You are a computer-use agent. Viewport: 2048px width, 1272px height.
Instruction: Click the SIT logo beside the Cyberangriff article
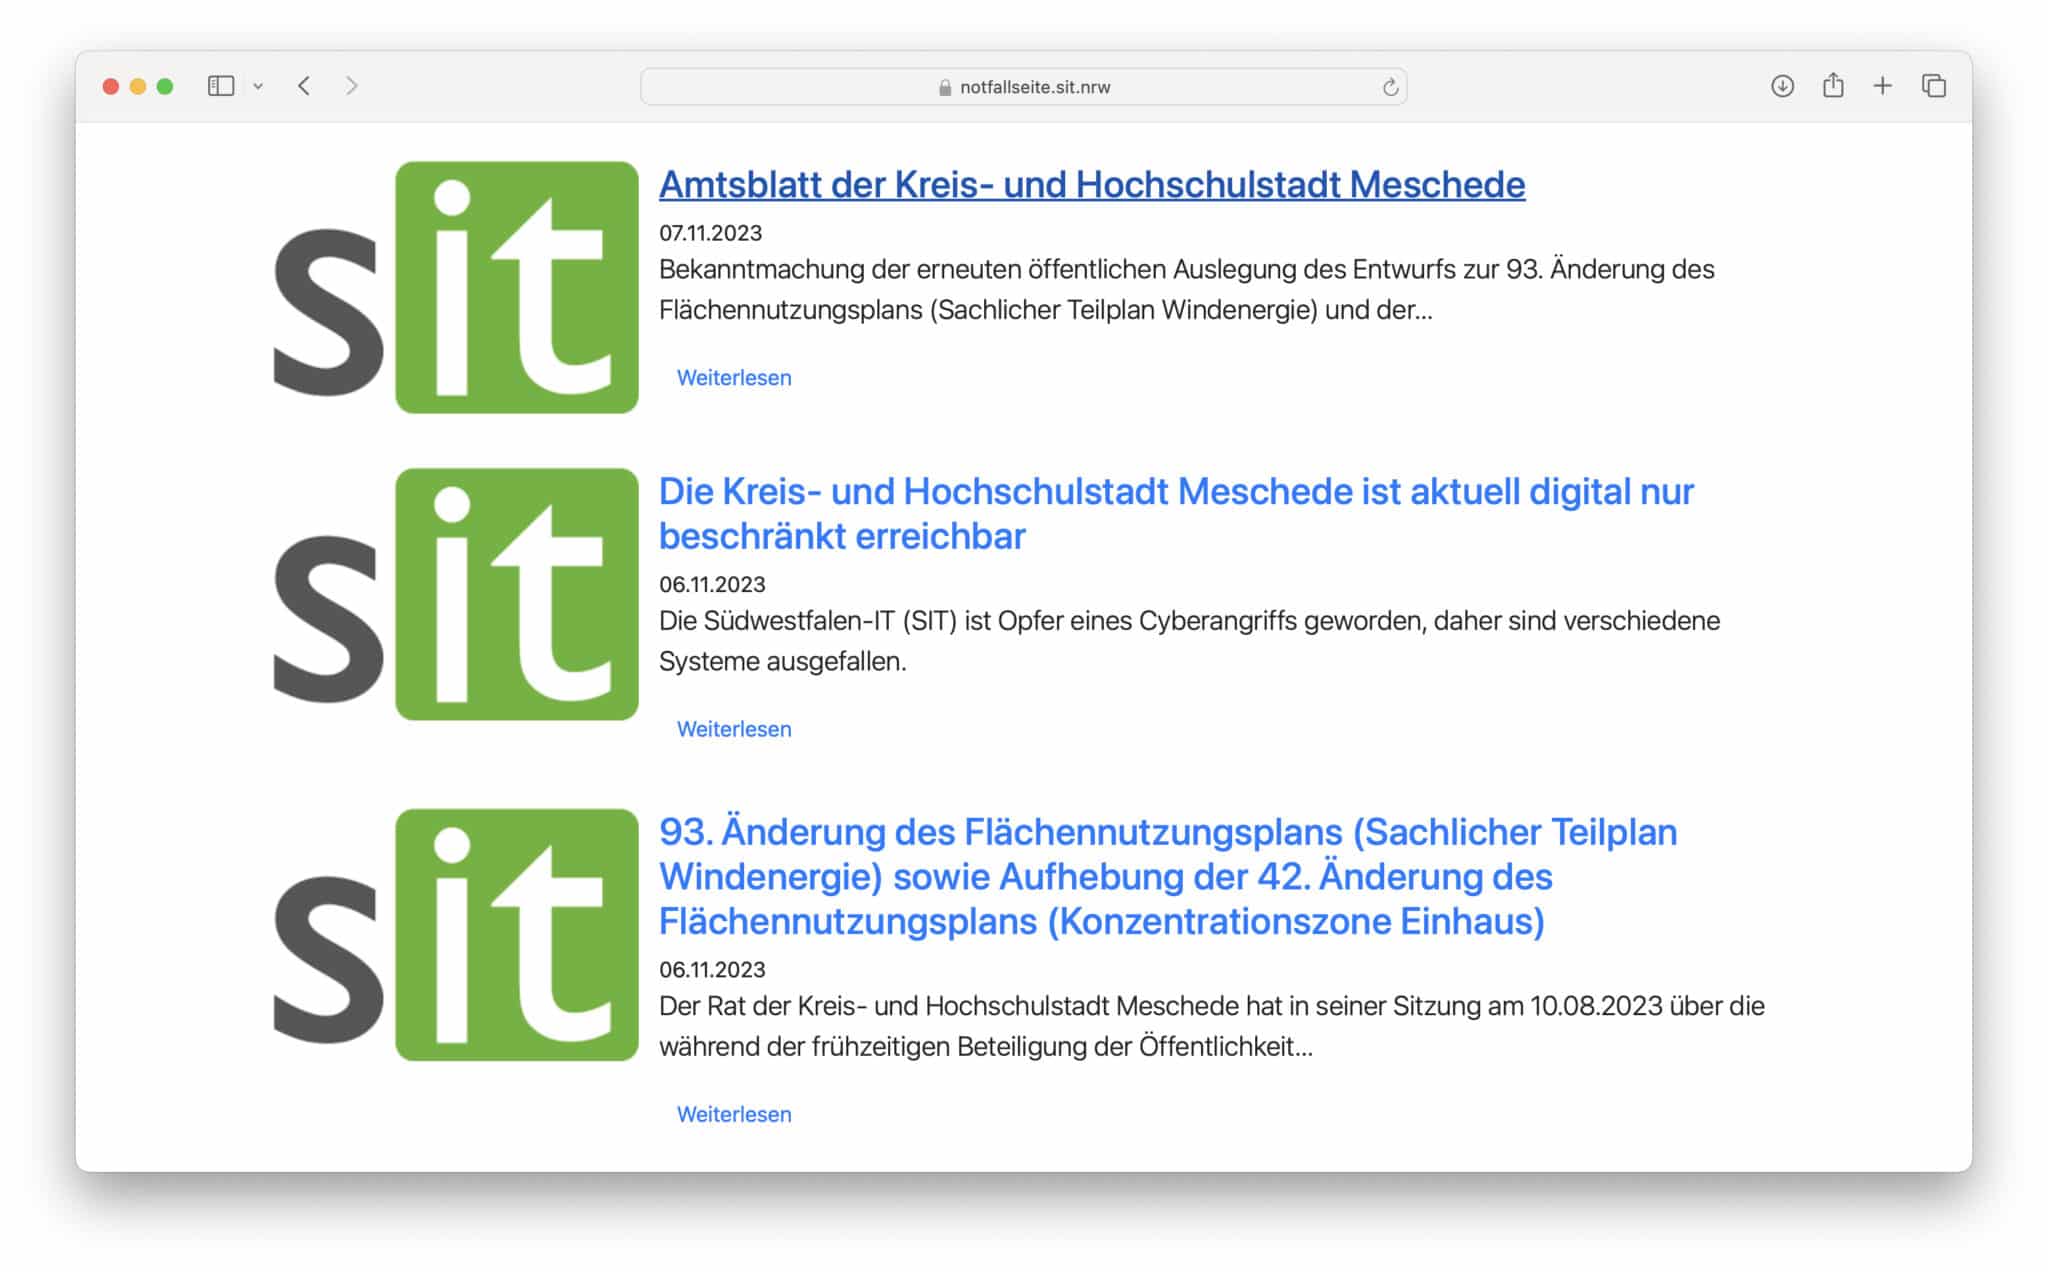click(x=456, y=595)
